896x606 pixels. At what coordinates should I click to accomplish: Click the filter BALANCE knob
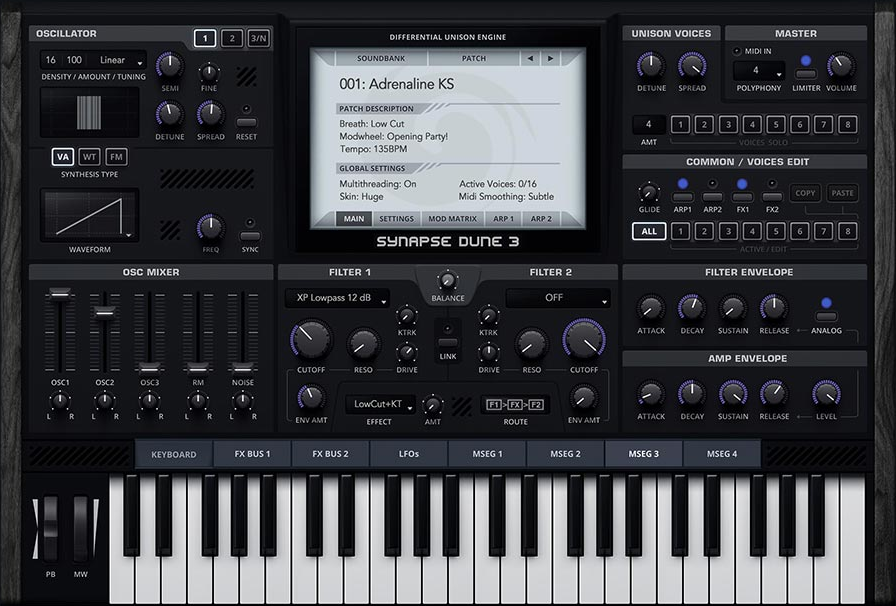[447, 281]
